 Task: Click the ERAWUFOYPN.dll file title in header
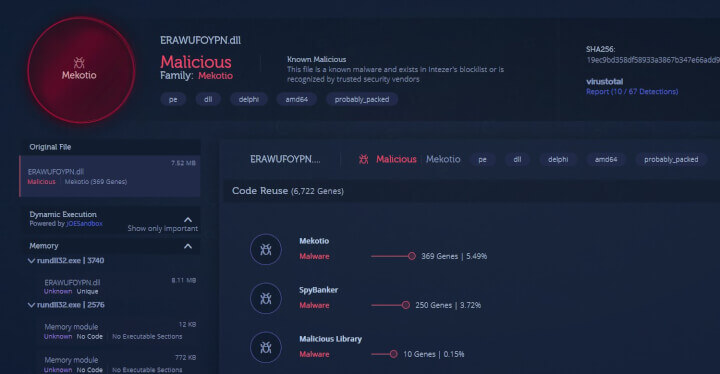(200, 40)
